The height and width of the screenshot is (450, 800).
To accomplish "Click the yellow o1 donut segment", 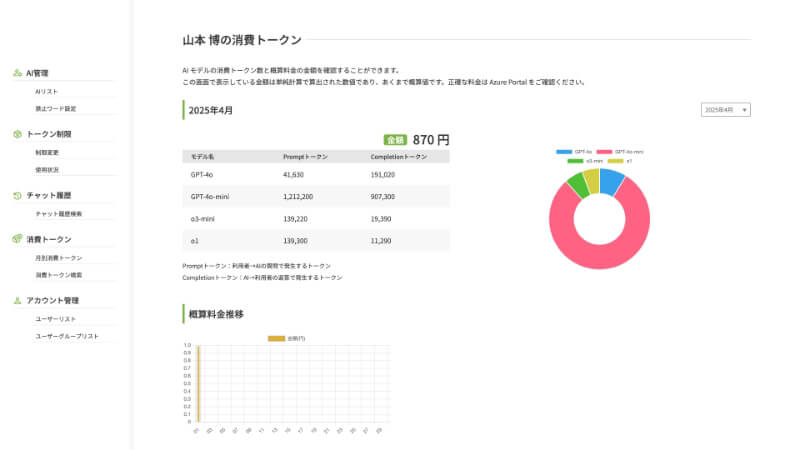I will 592,181.
